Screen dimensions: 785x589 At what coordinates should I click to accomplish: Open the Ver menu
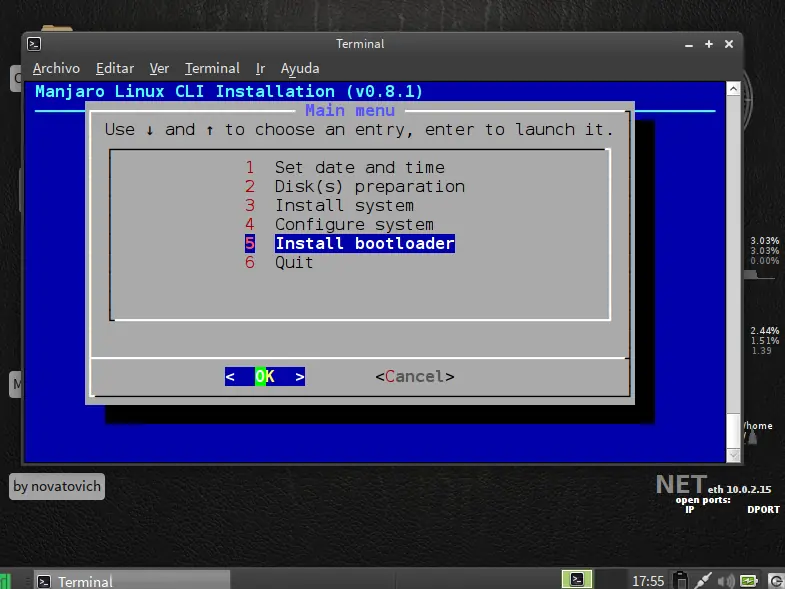(x=159, y=68)
